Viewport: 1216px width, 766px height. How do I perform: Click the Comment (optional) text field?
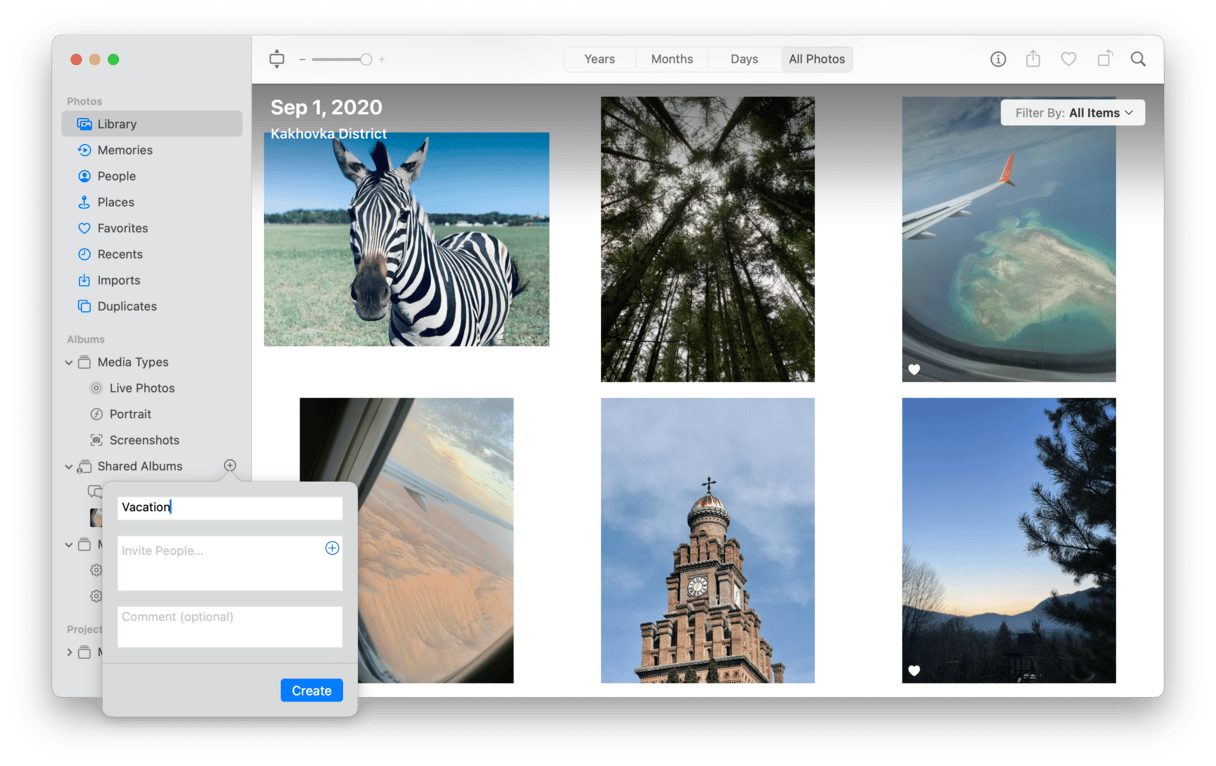tap(230, 627)
